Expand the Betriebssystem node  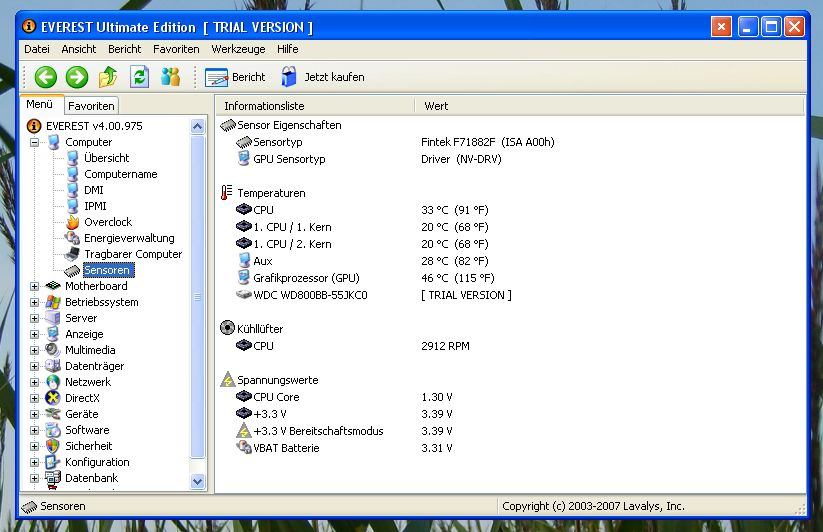(x=35, y=302)
